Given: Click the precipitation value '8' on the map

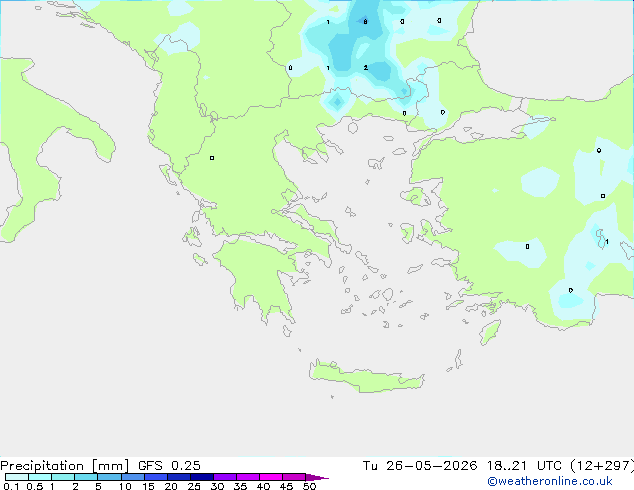Looking at the screenshot, I should coord(365,22).
